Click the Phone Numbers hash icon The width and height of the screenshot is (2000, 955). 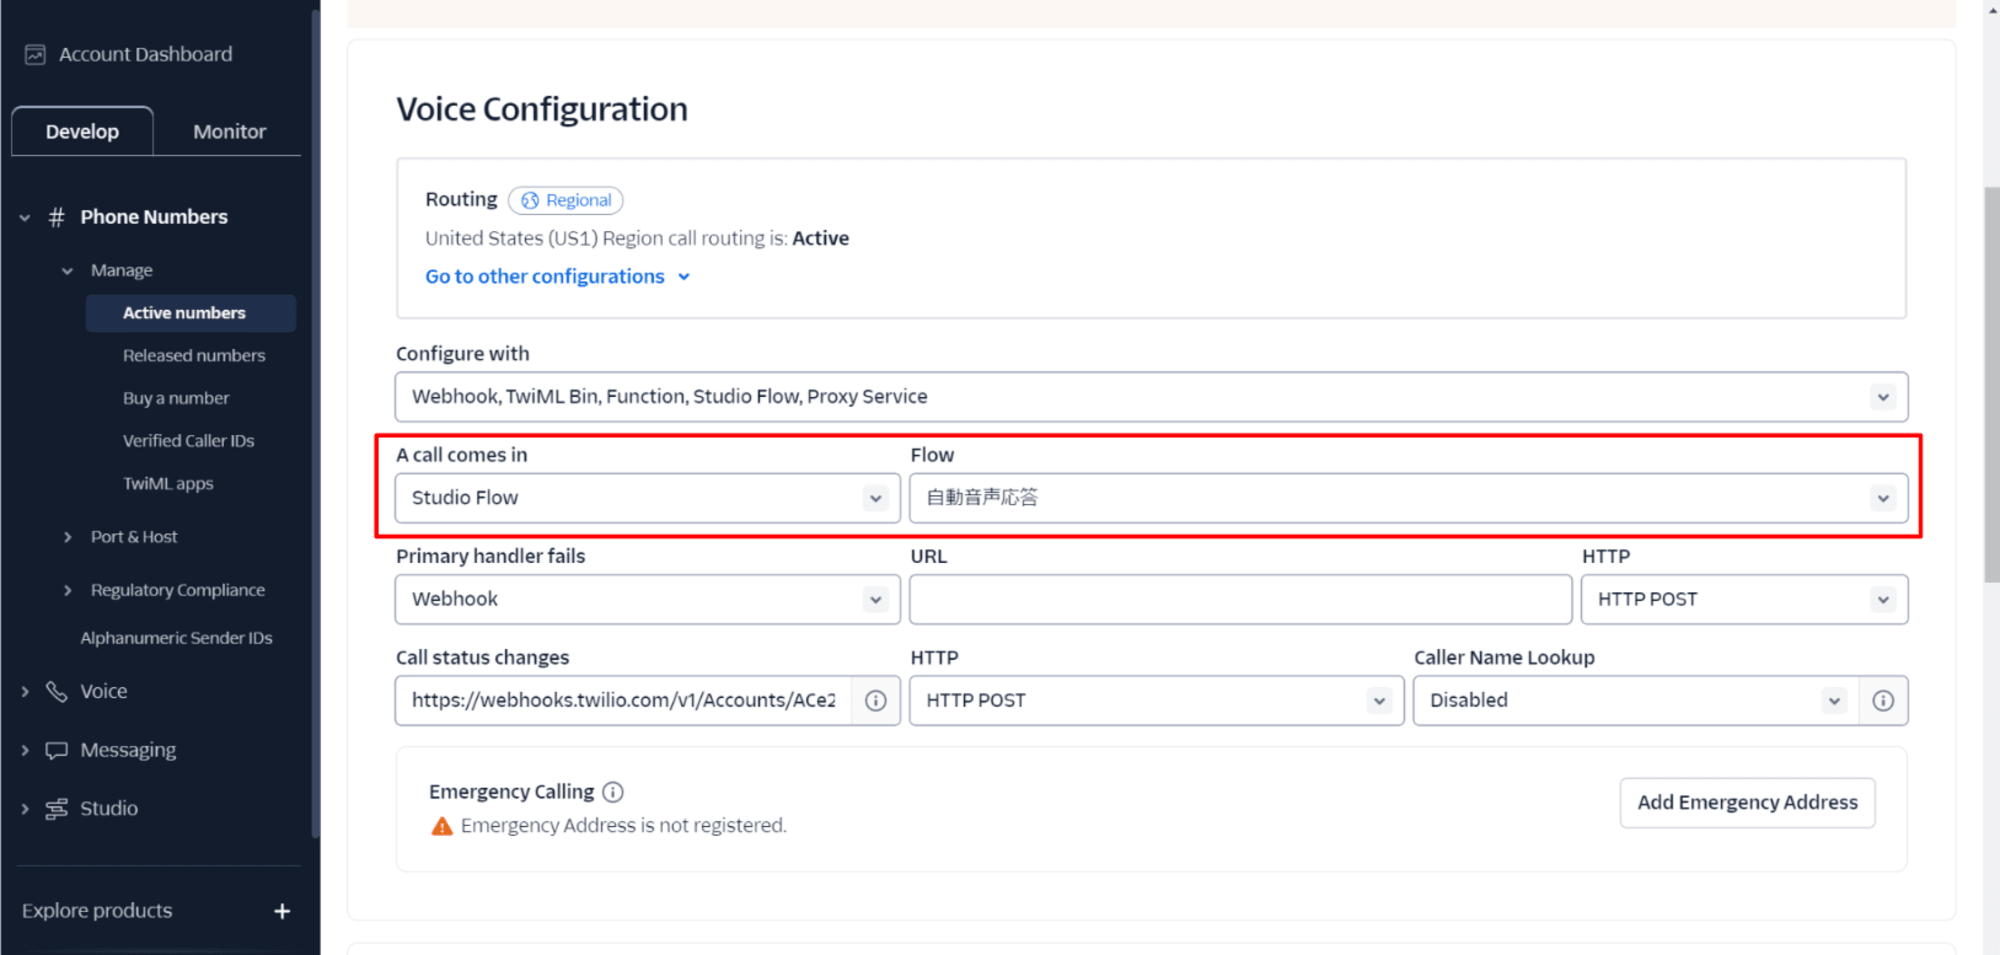click(x=57, y=217)
